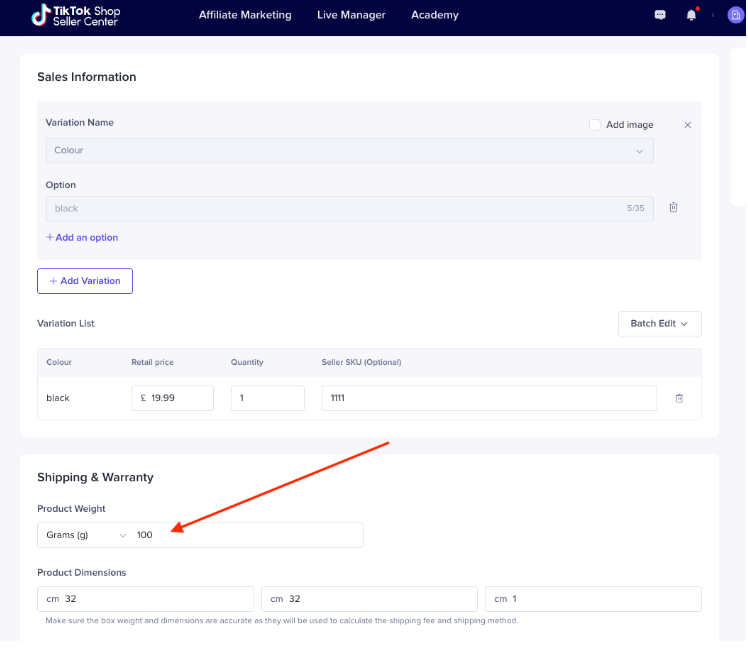The image size is (748, 660).
Task: Expand the Colour variation name dropdown
Action: point(349,151)
